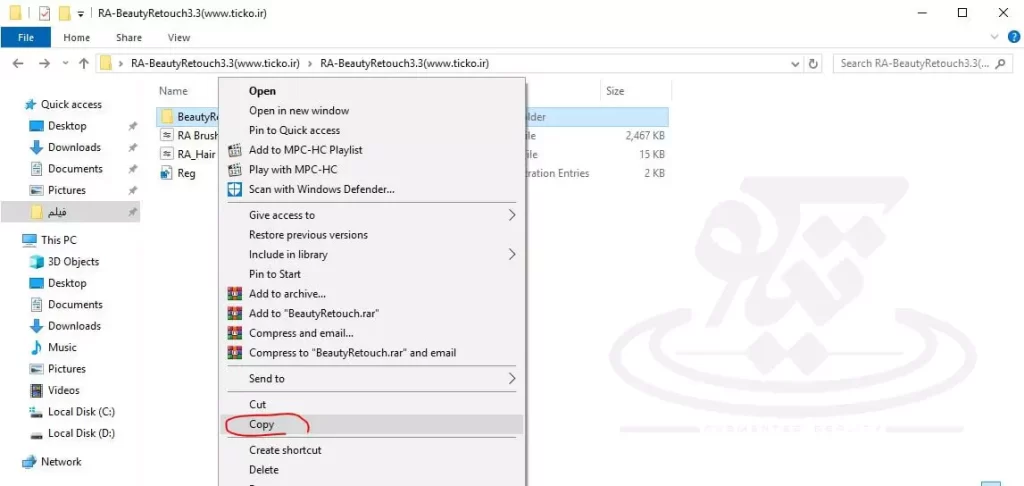Expand the Give access to submenu
Image resolution: width=1024 pixels, height=486 pixels.
tap(512, 215)
